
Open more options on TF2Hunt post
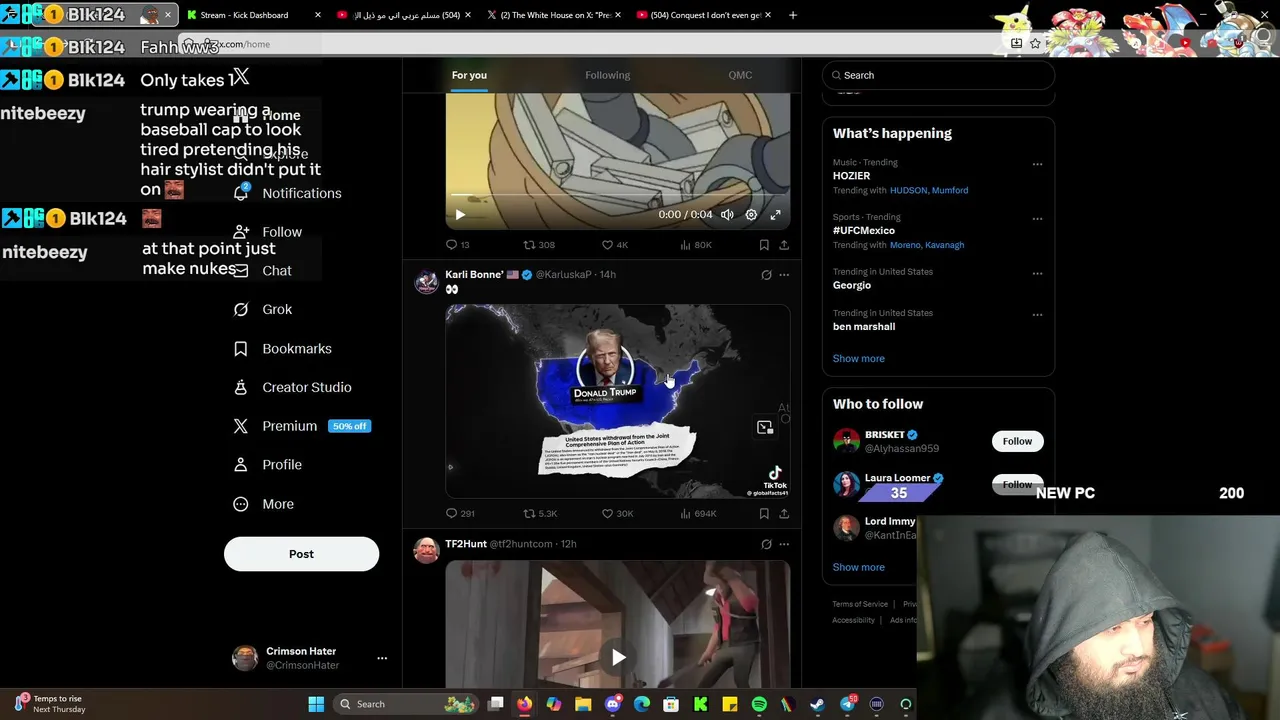pos(784,544)
